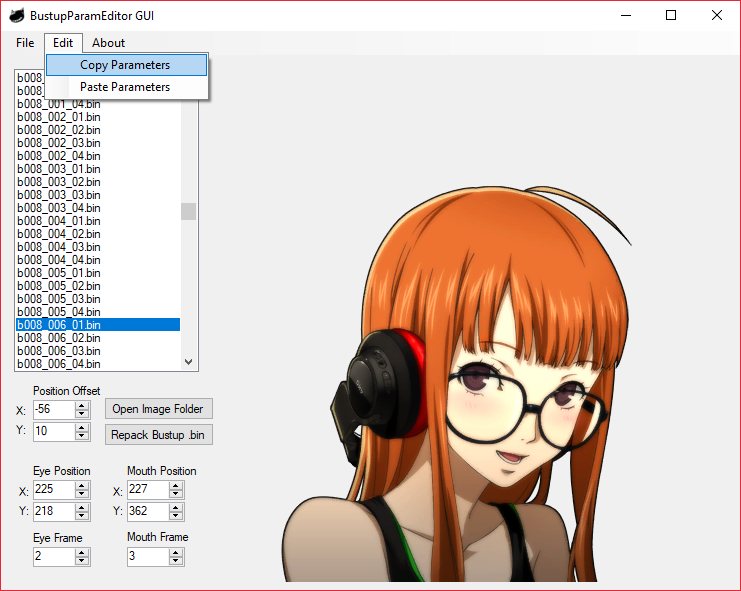The image size is (741, 591).
Task: Increase Eye Frame value
Action: click(82, 553)
